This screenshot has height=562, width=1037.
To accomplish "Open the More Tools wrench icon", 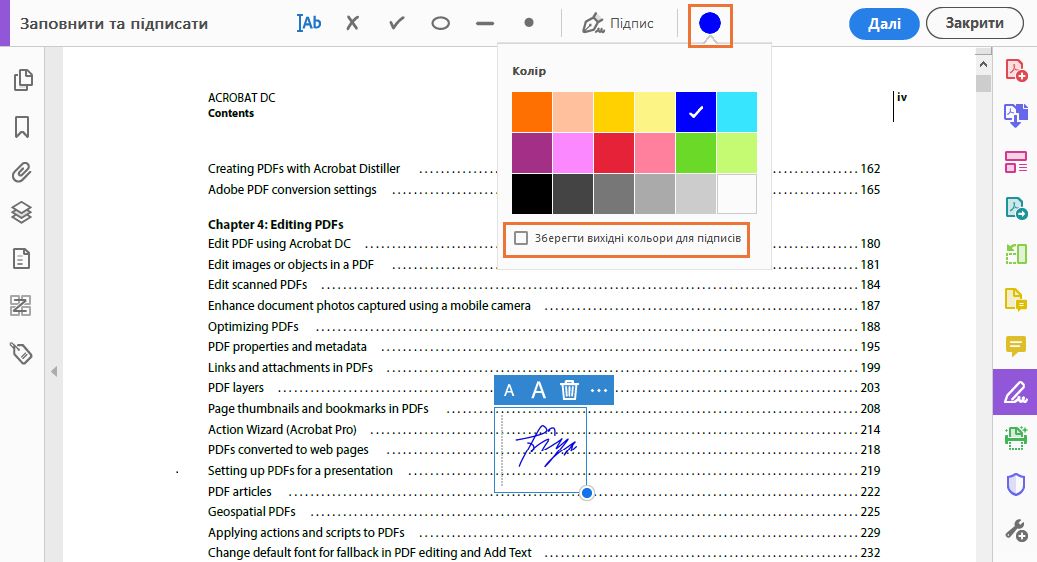I will coord(1016,530).
